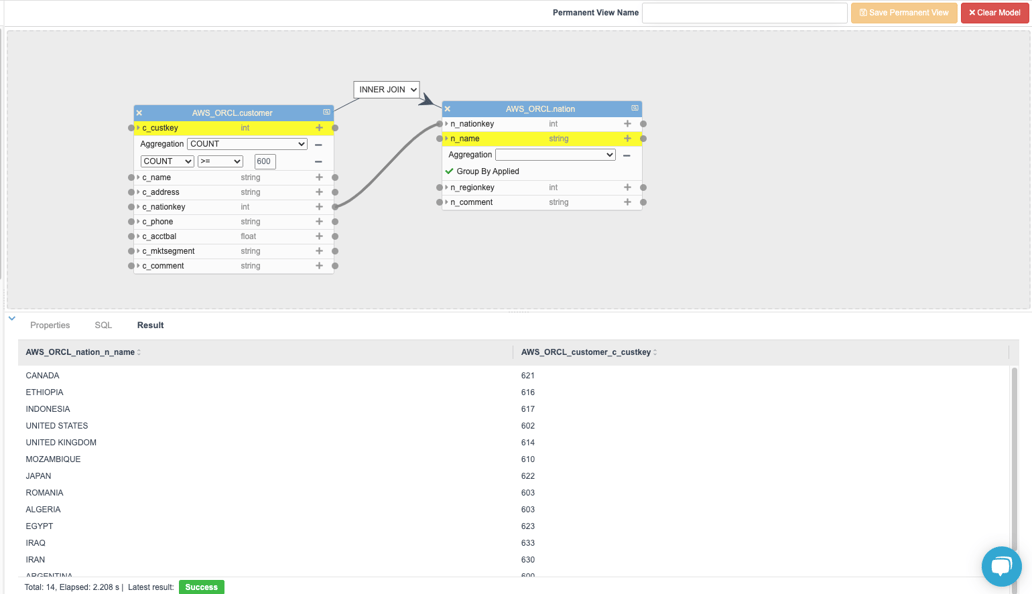Click the grid icon on AWS_ORCL.nation header
Image resolution: width=1032 pixels, height=594 pixels.
[633, 107]
